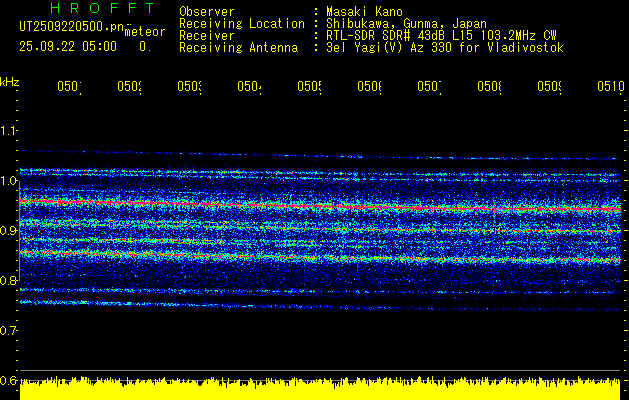Select observer name Masaki Kano

364,11
